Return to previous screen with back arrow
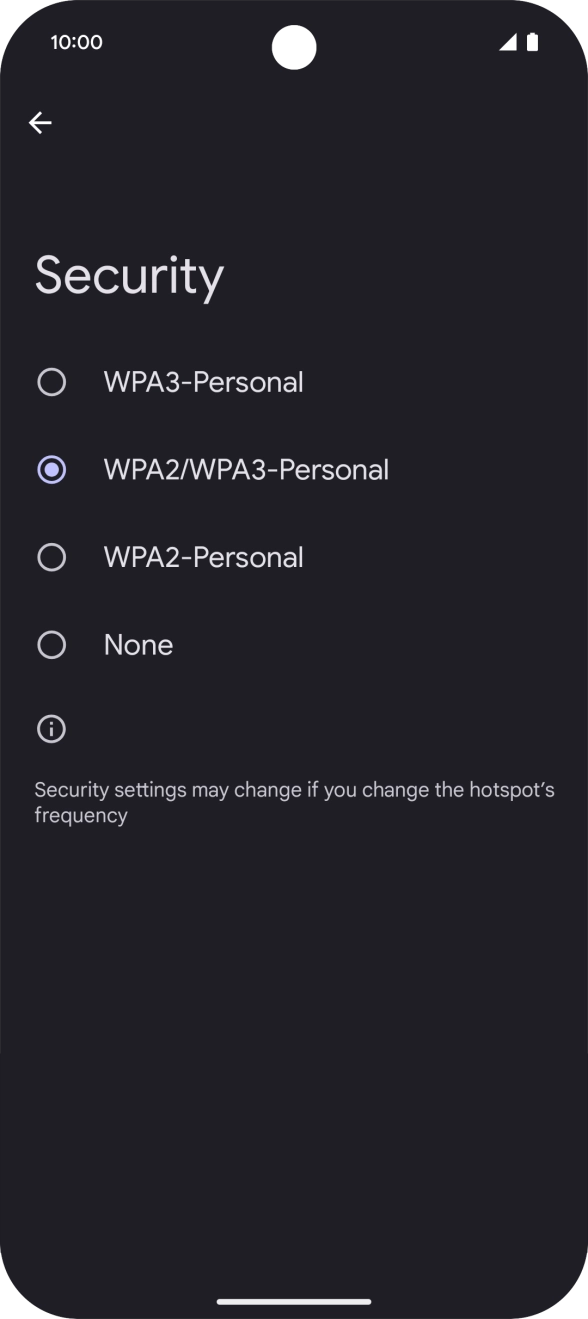This screenshot has width=588, height=1319. [x=40, y=122]
